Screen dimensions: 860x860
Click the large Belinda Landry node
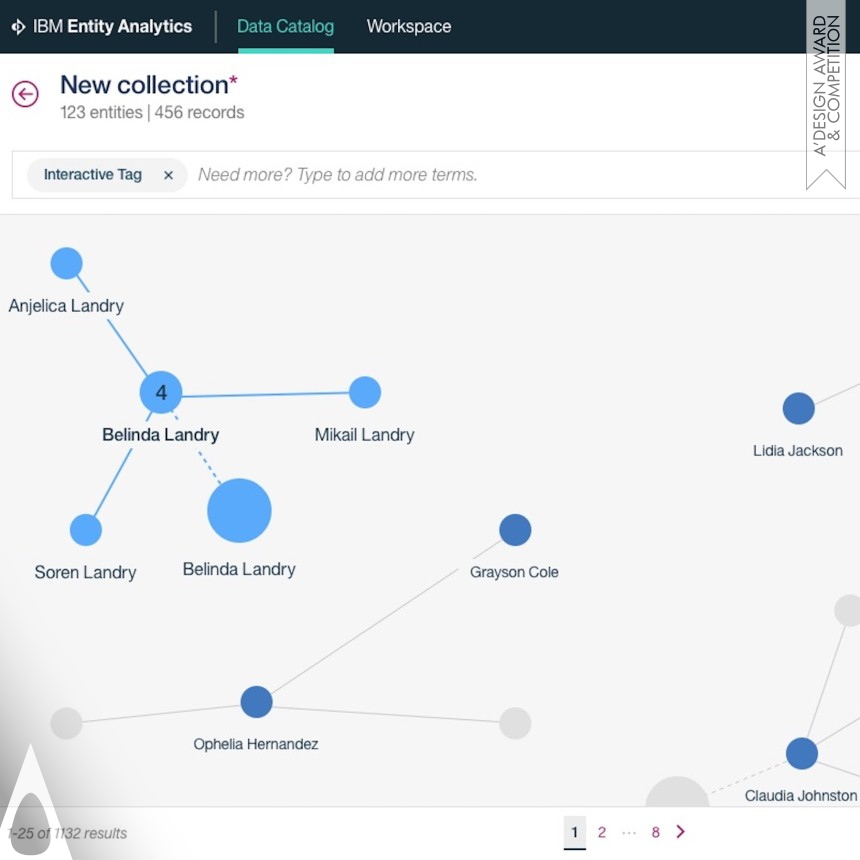pos(239,511)
